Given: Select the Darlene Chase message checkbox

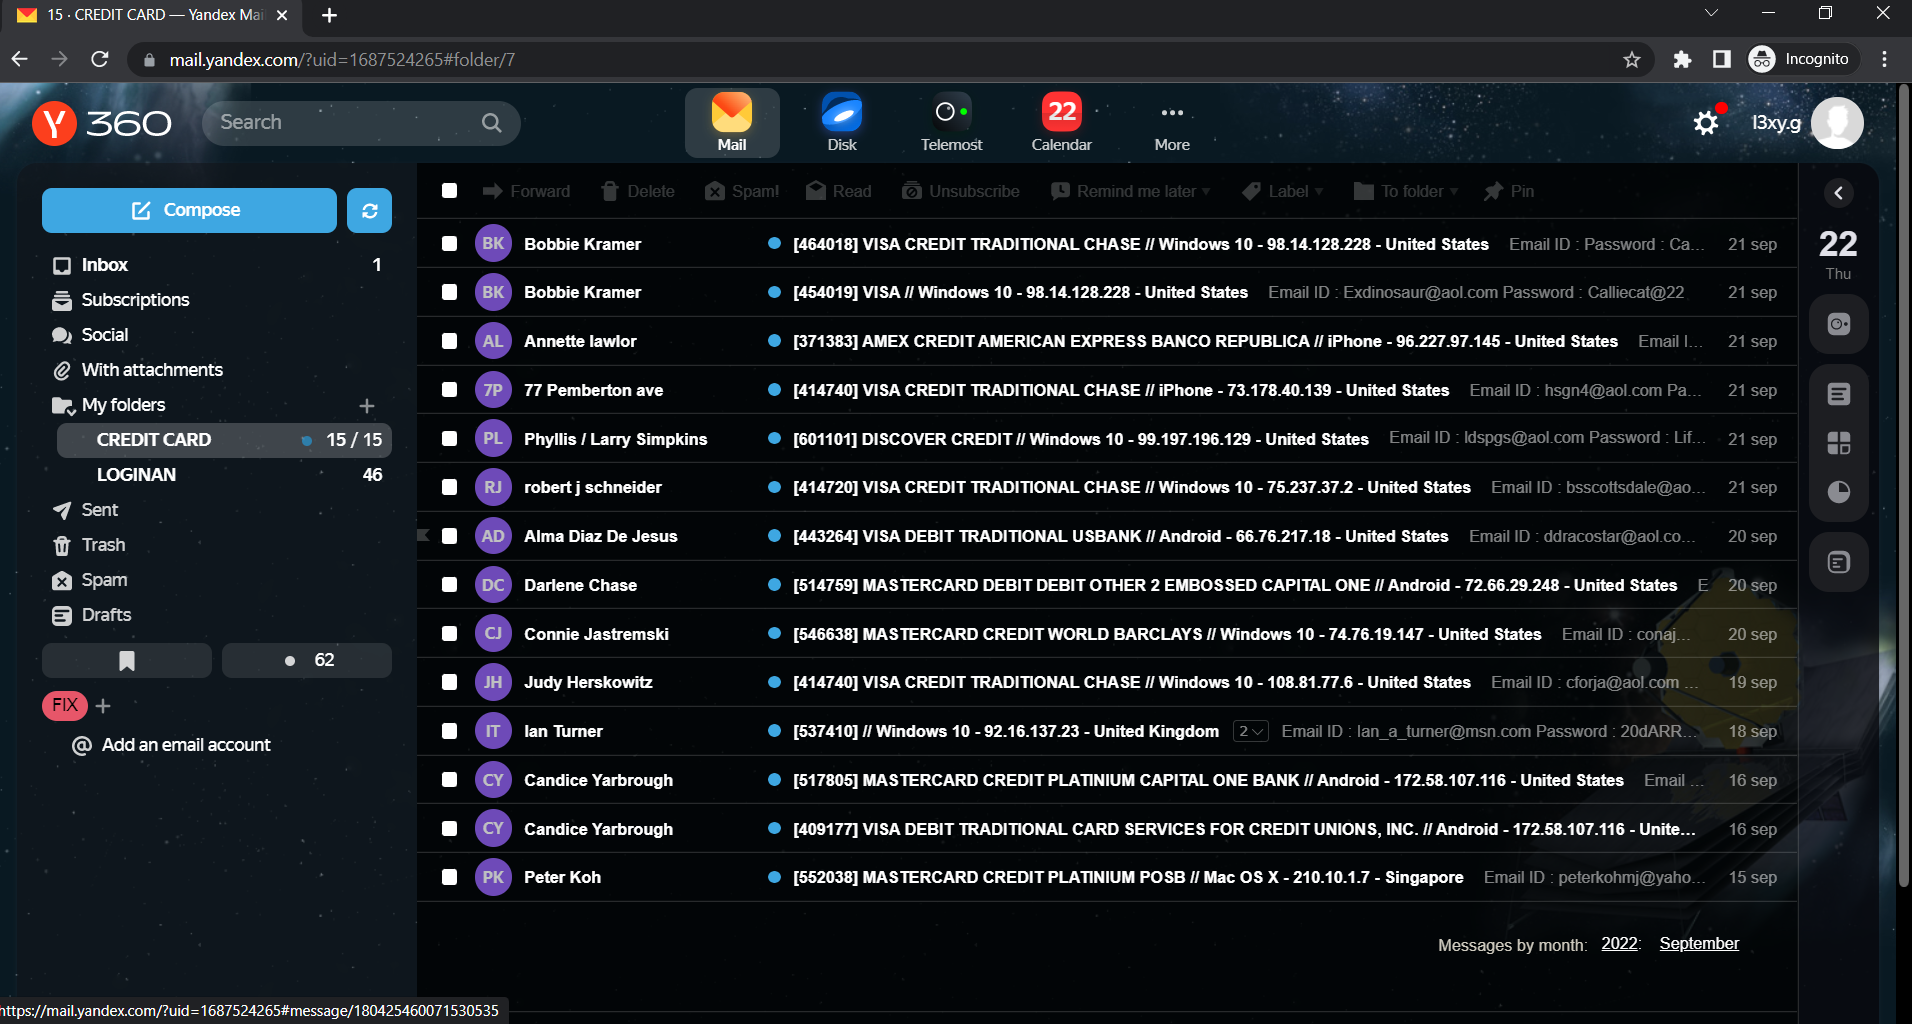Looking at the screenshot, I should pyautogui.click(x=450, y=585).
